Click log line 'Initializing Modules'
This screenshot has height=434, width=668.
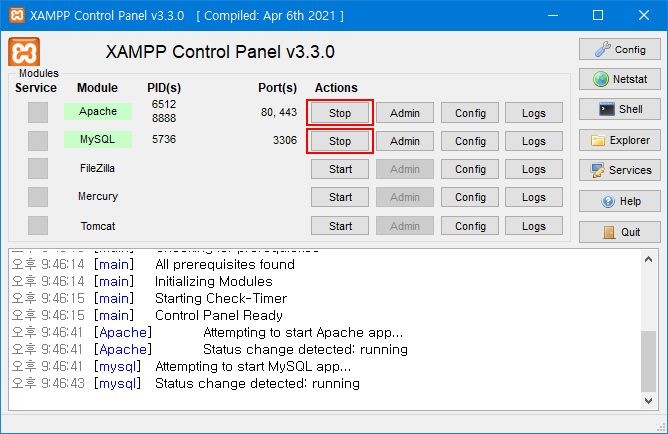[x=213, y=282]
